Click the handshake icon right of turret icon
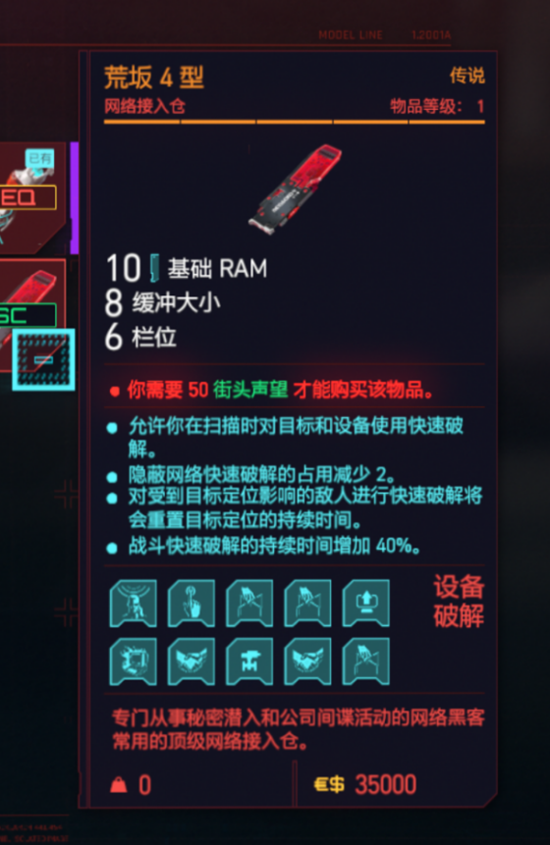This screenshot has width=550, height=845. tap(308, 661)
